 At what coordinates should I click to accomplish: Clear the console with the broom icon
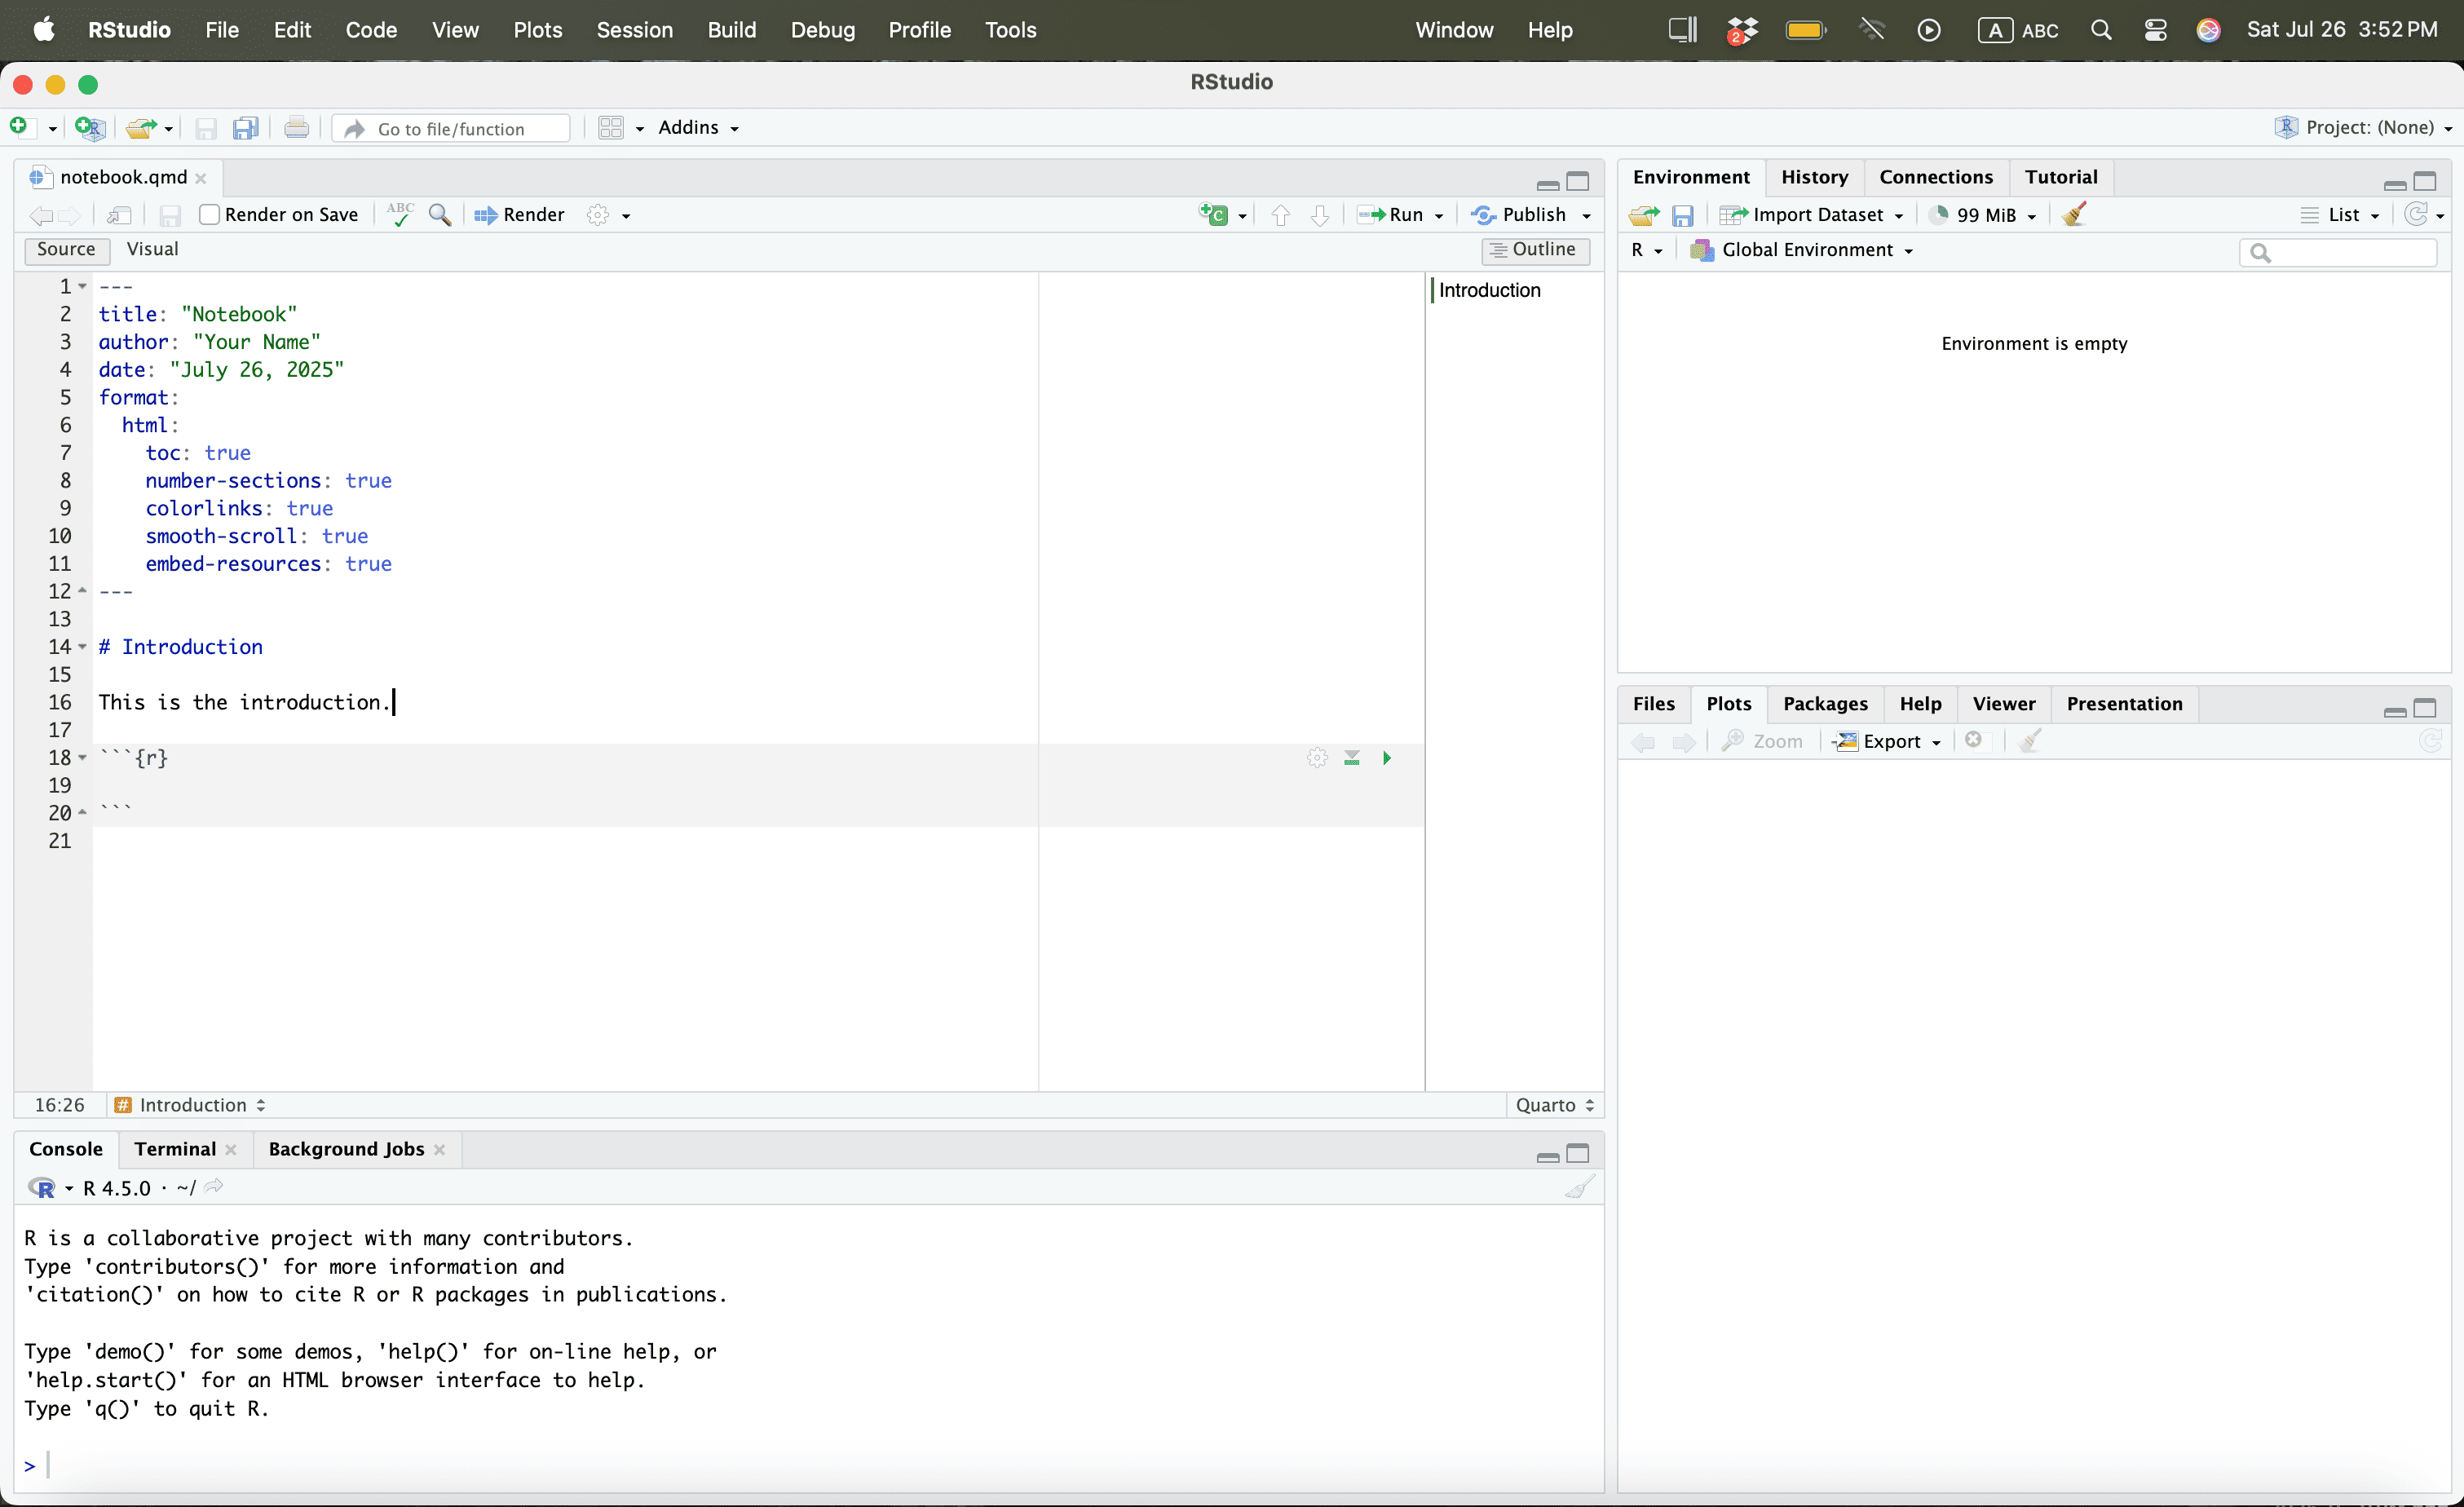[1579, 1187]
